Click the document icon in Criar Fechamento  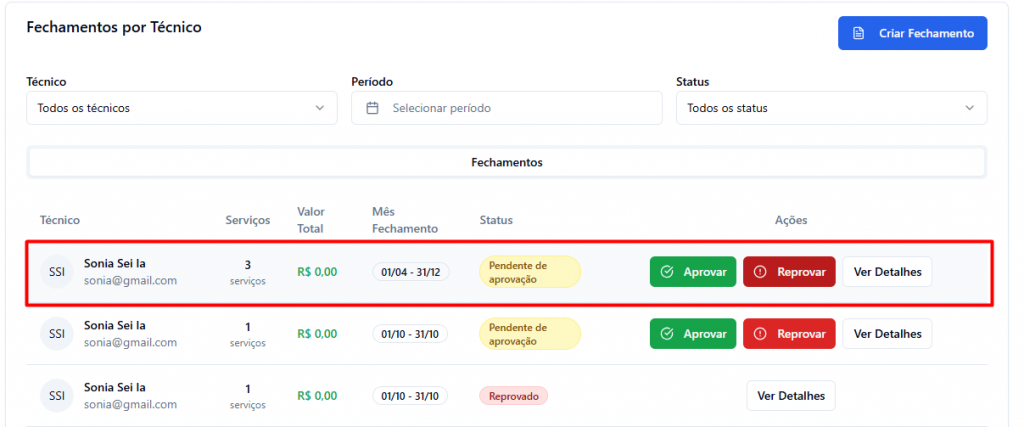858,33
